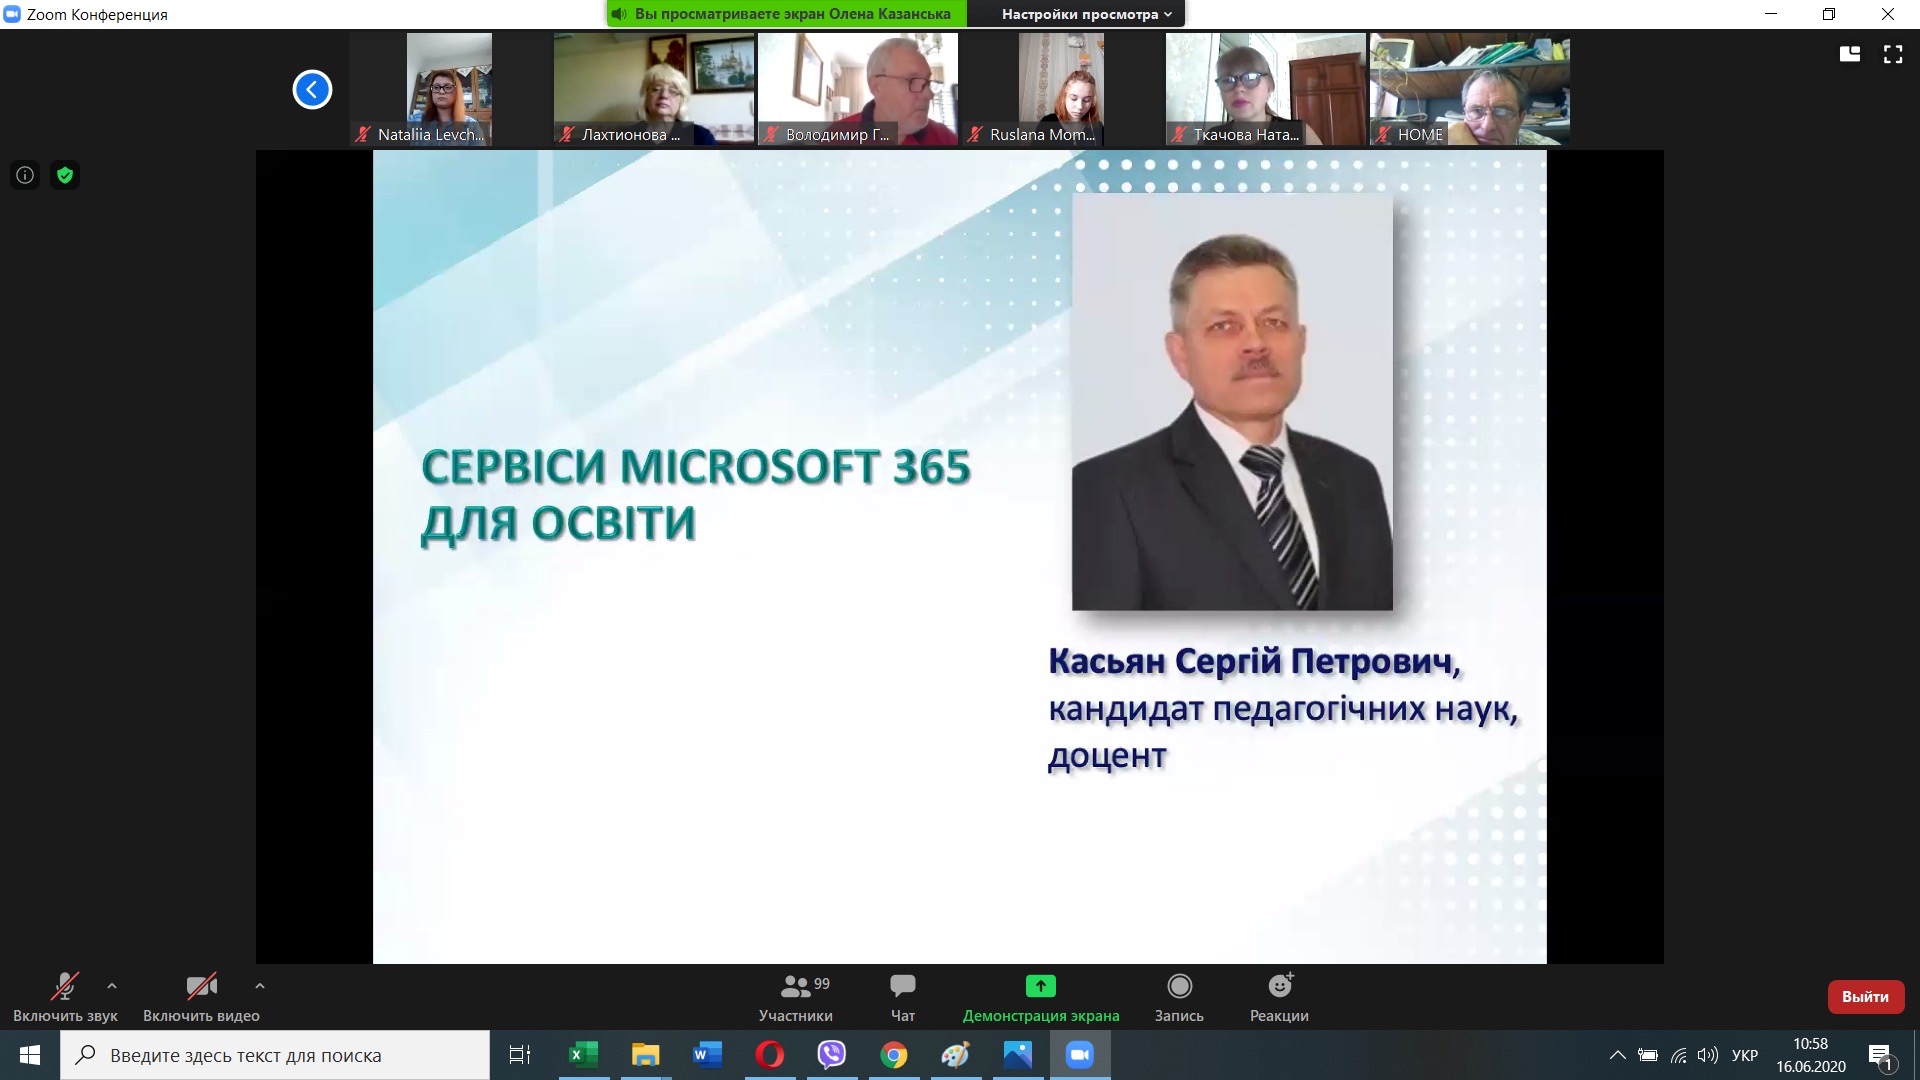This screenshot has height=1080, width=1920.
Task: Show hidden system tray icons
Action: click(x=1616, y=1055)
